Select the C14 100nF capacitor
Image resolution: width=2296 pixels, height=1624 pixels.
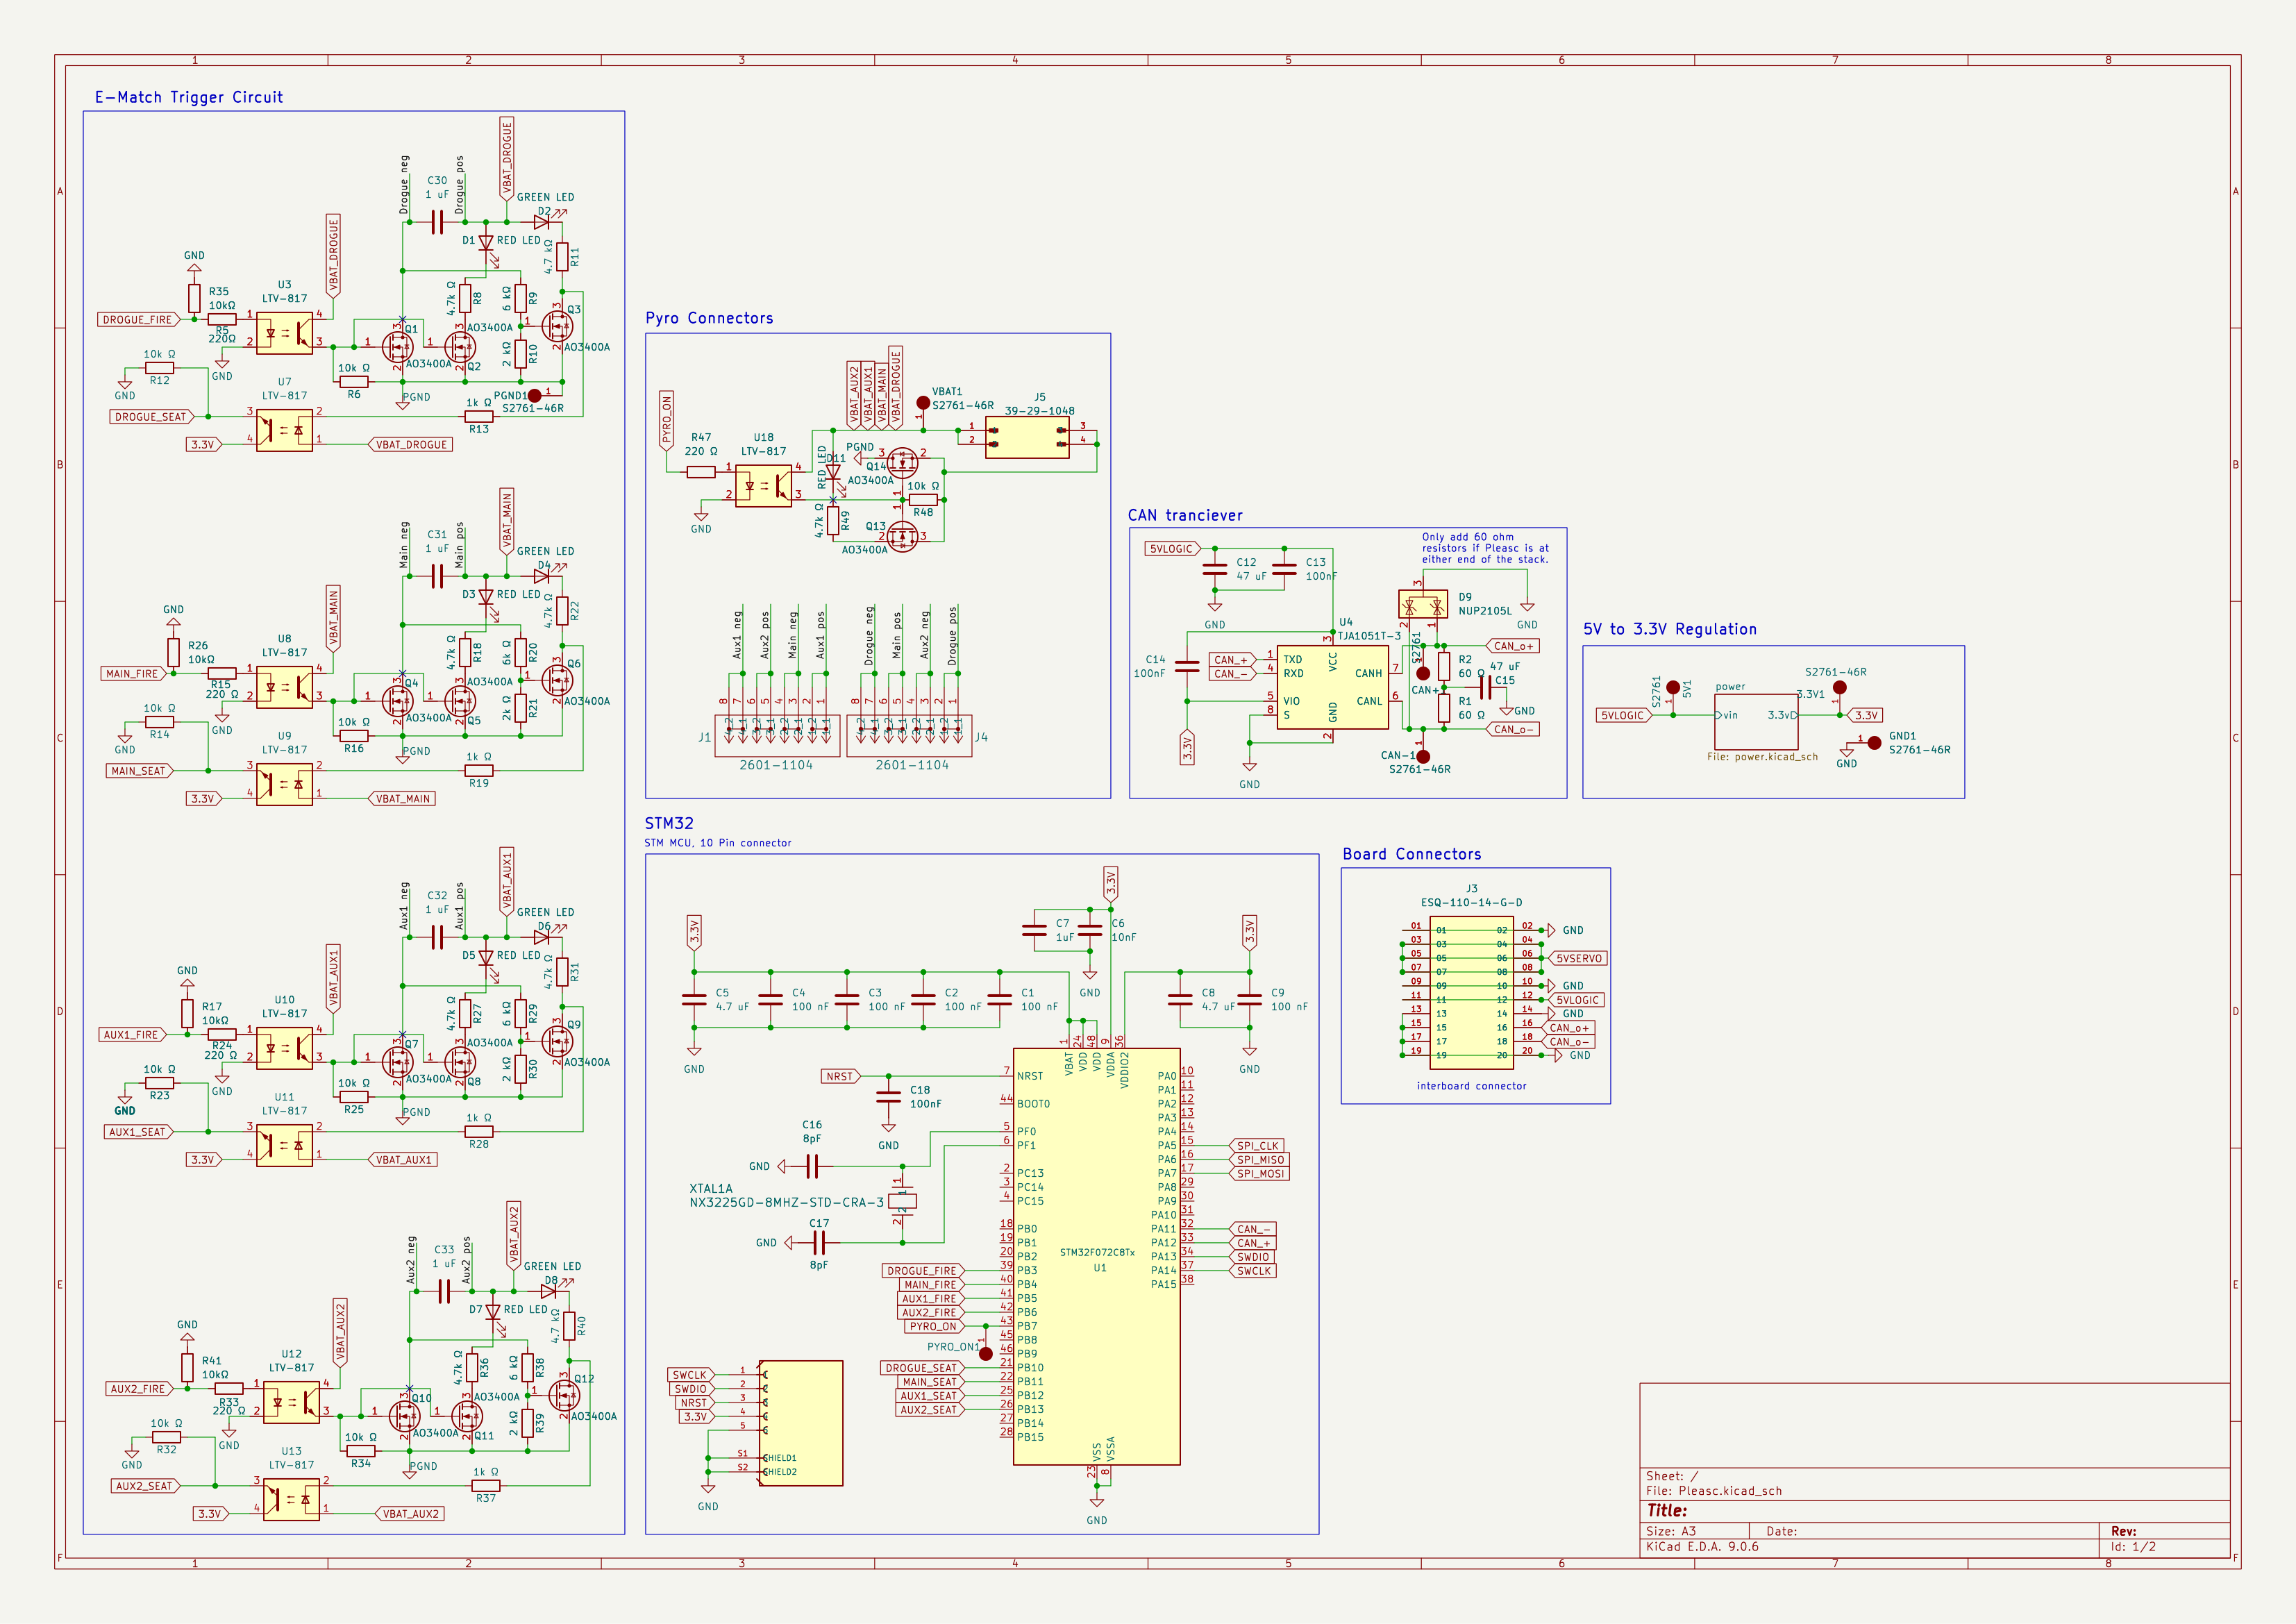[x=1187, y=667]
